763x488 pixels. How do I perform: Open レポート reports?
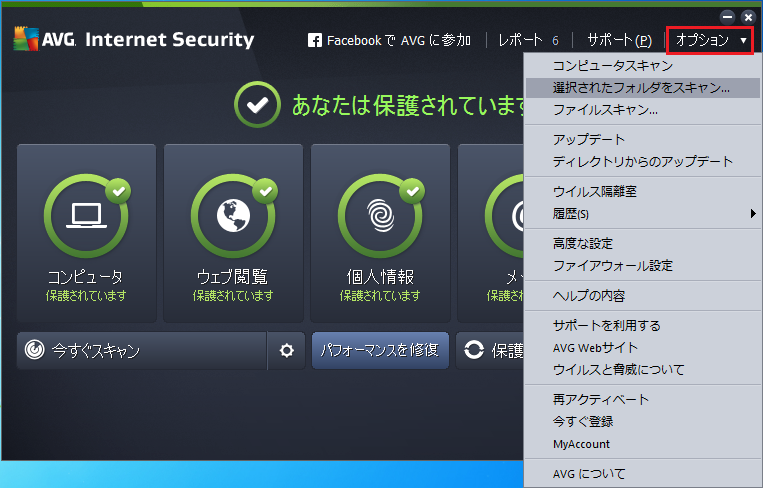click(x=520, y=40)
